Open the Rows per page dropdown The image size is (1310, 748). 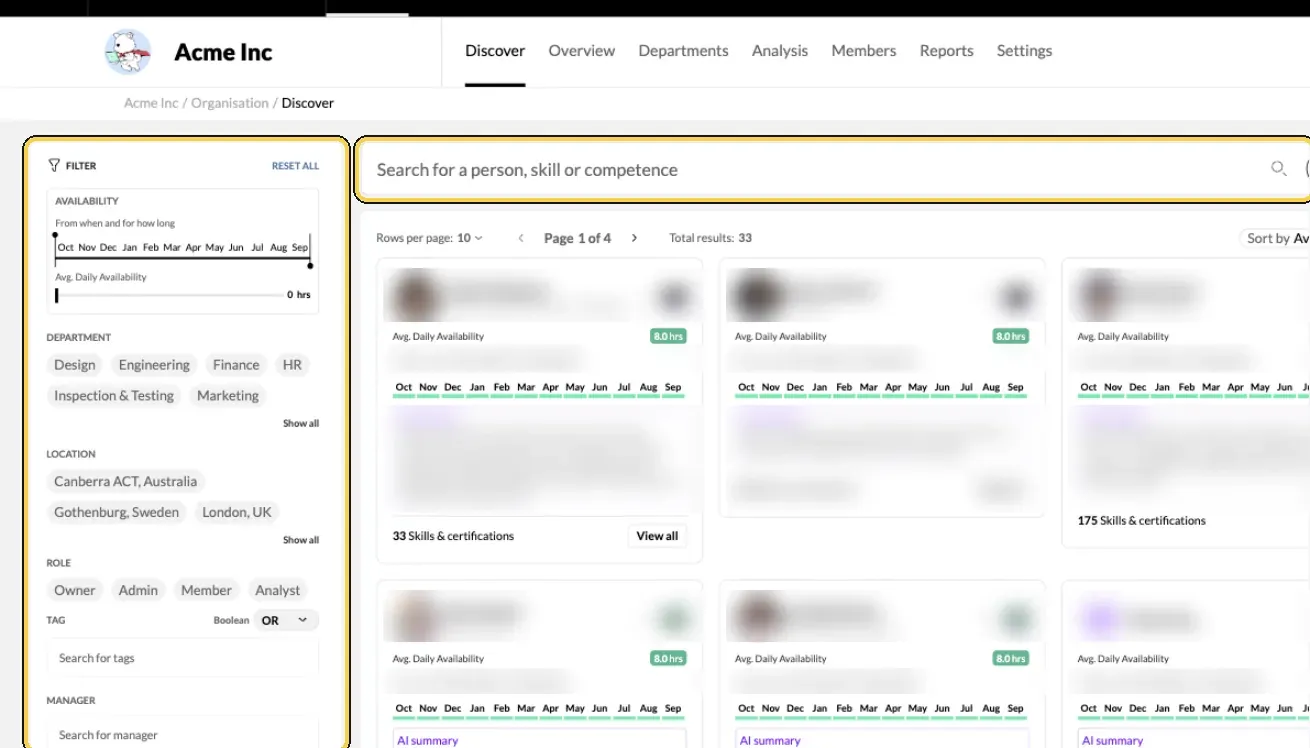[x=470, y=238]
